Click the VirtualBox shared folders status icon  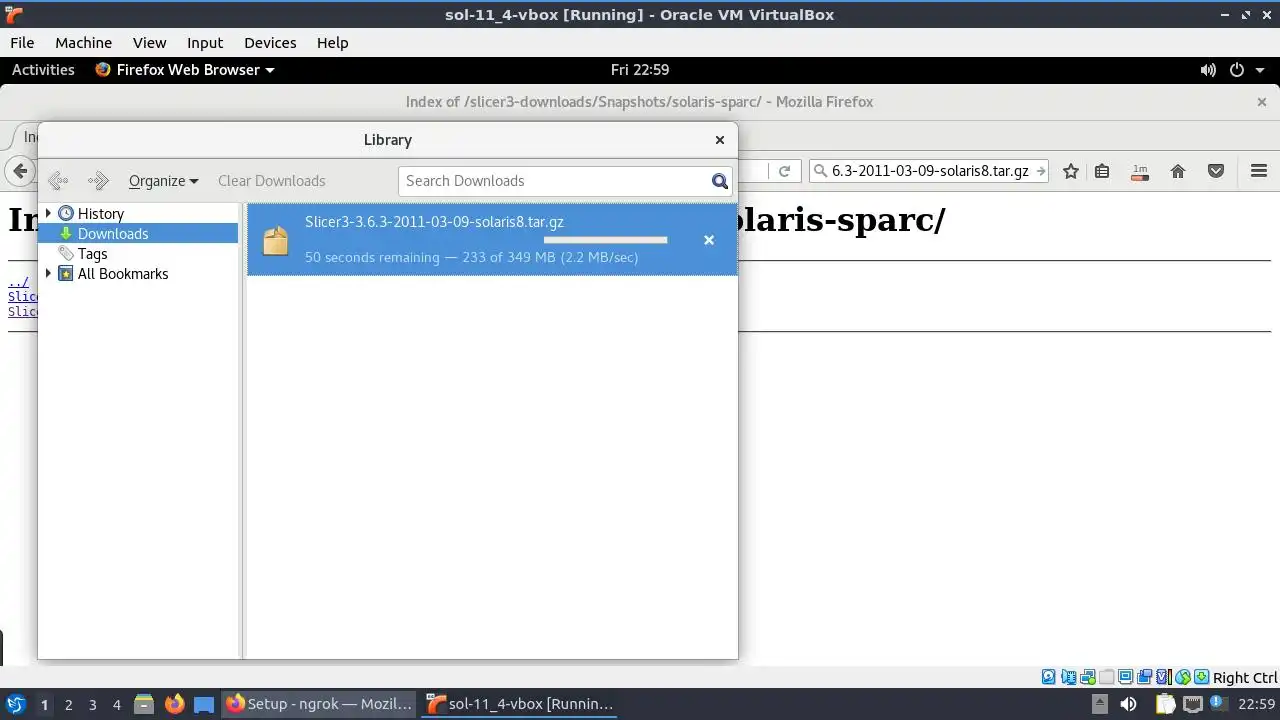[x=1106, y=677]
